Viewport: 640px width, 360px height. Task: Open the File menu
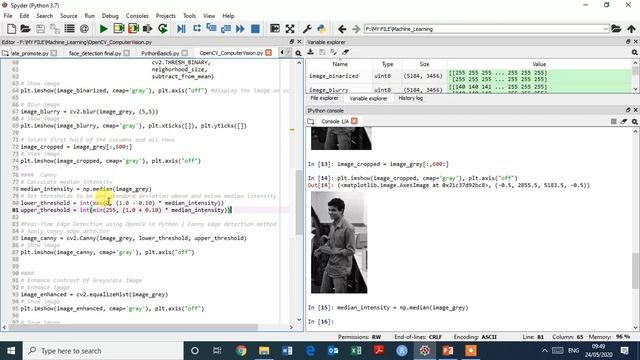click(8, 16)
